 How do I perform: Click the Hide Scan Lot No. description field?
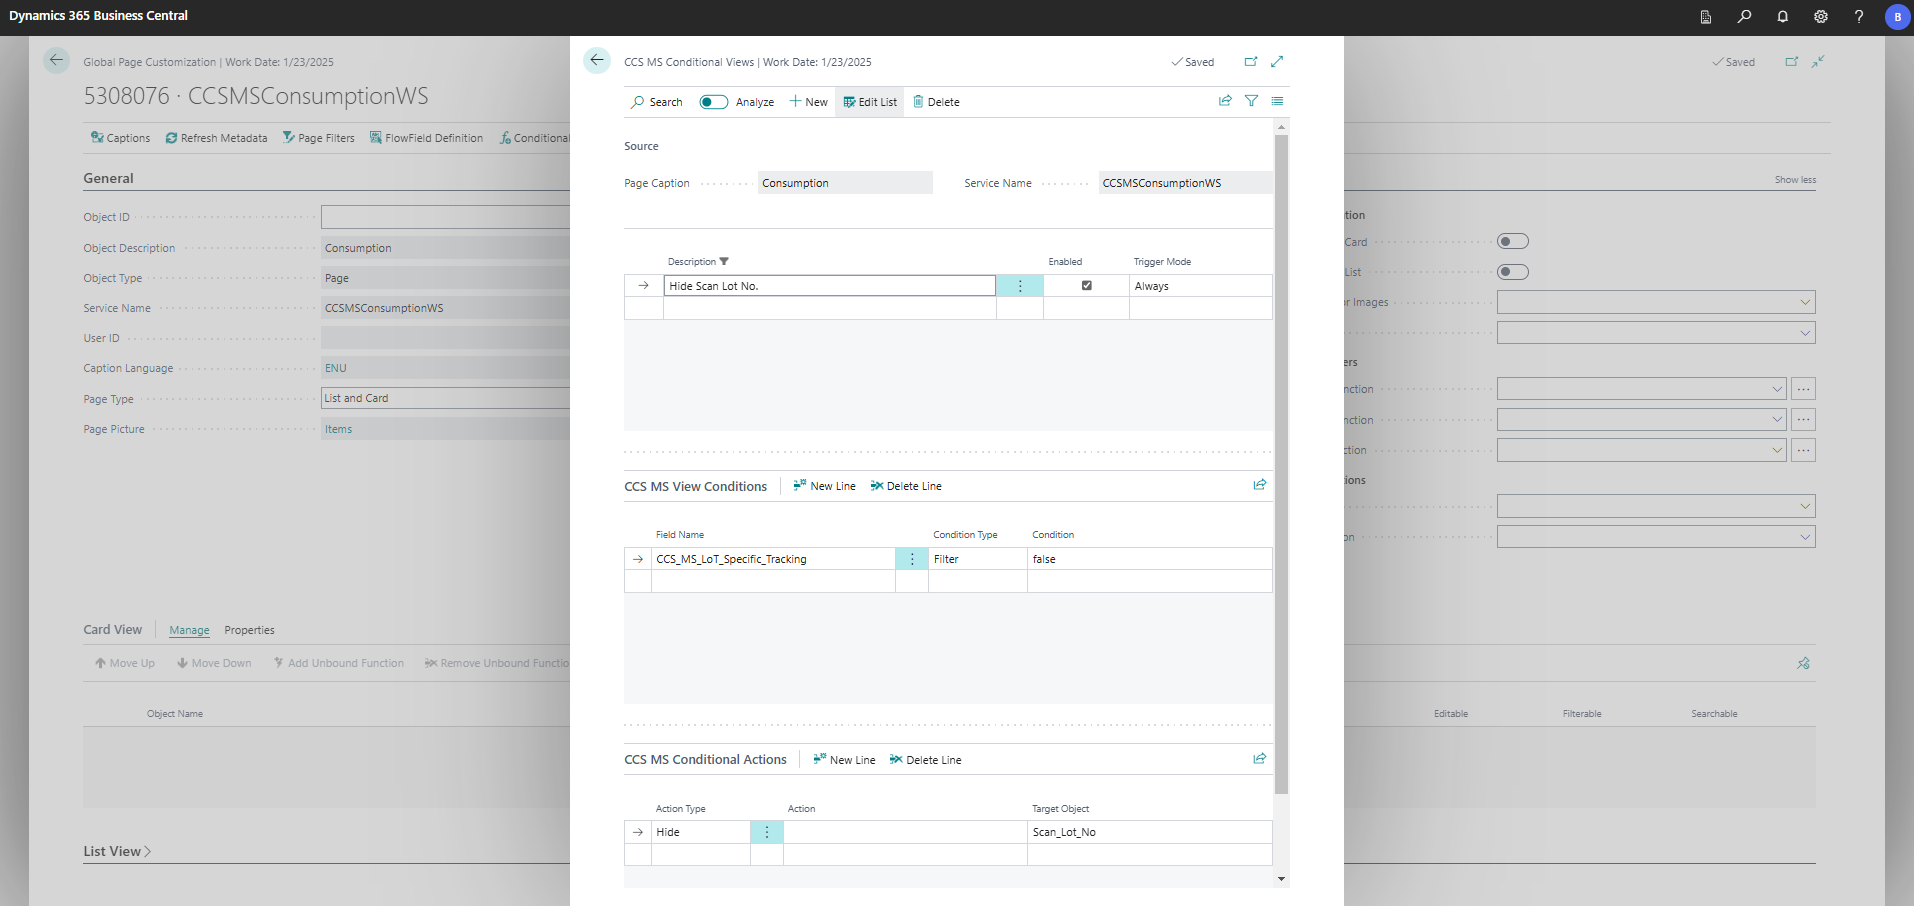(829, 286)
